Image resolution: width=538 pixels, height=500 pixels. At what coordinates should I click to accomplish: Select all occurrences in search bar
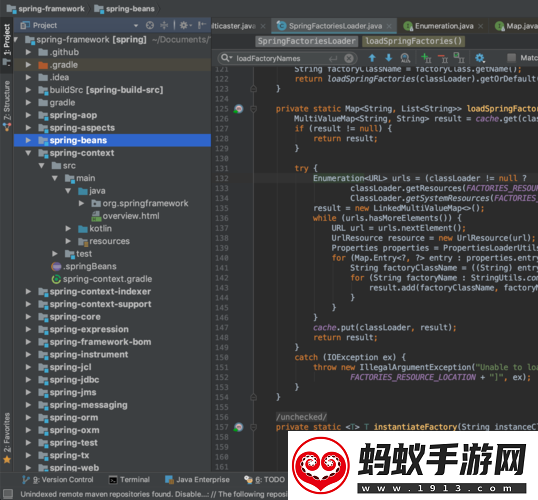pos(459,58)
